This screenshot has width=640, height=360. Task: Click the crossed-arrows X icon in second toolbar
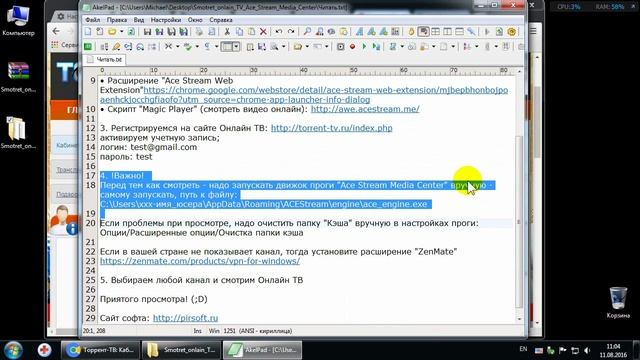point(168,47)
